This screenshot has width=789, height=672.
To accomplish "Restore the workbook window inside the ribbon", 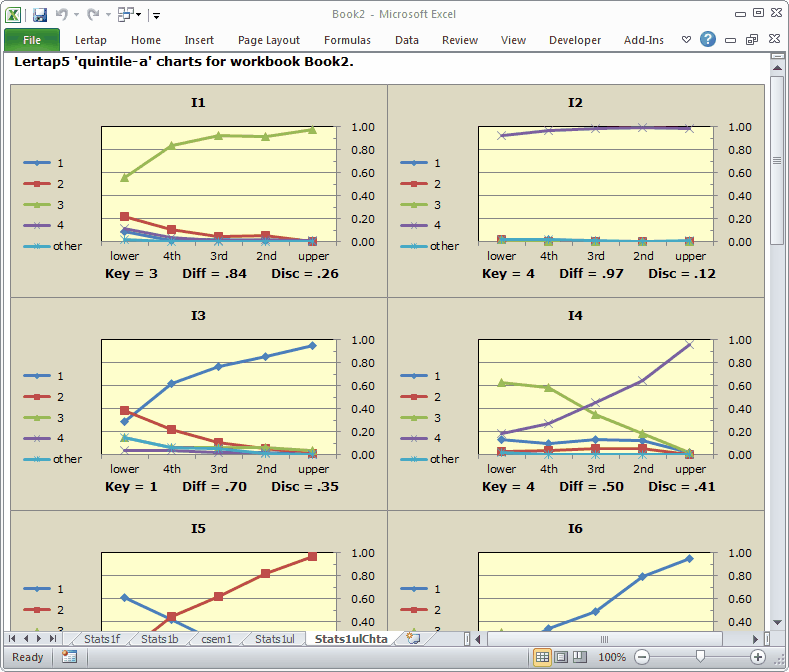I will [752, 39].
